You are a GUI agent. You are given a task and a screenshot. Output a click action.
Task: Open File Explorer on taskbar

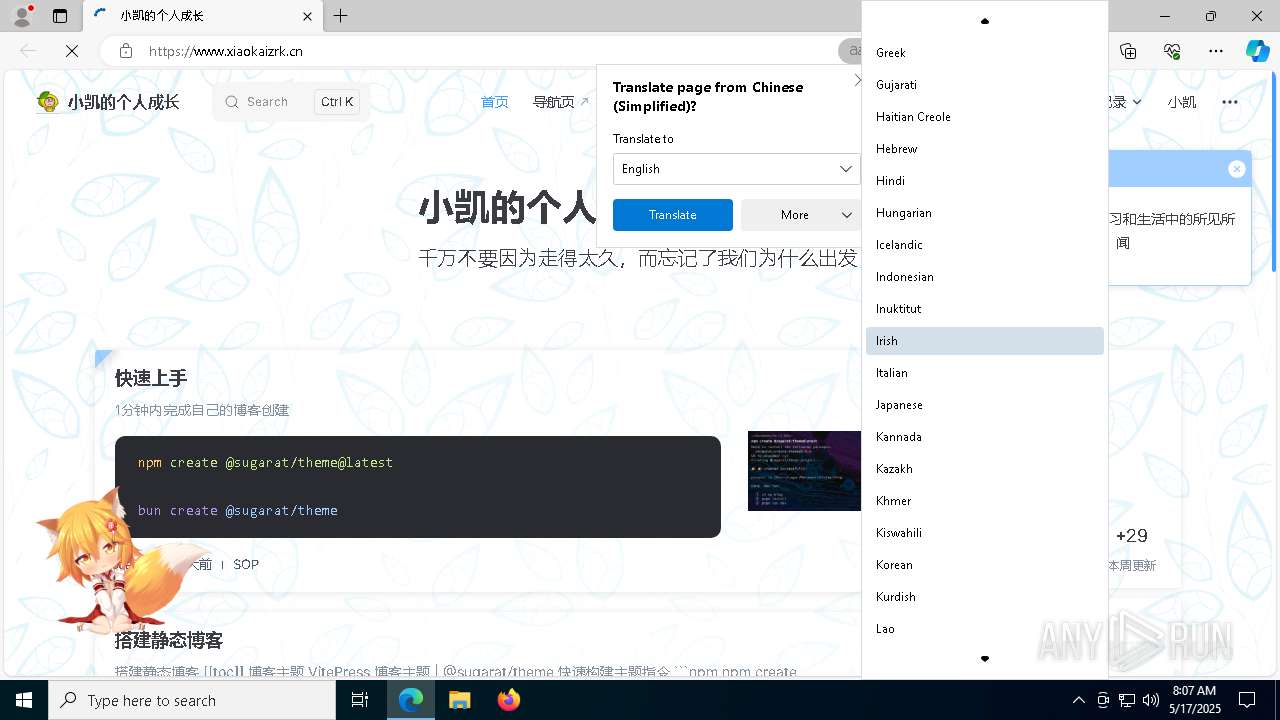459,700
